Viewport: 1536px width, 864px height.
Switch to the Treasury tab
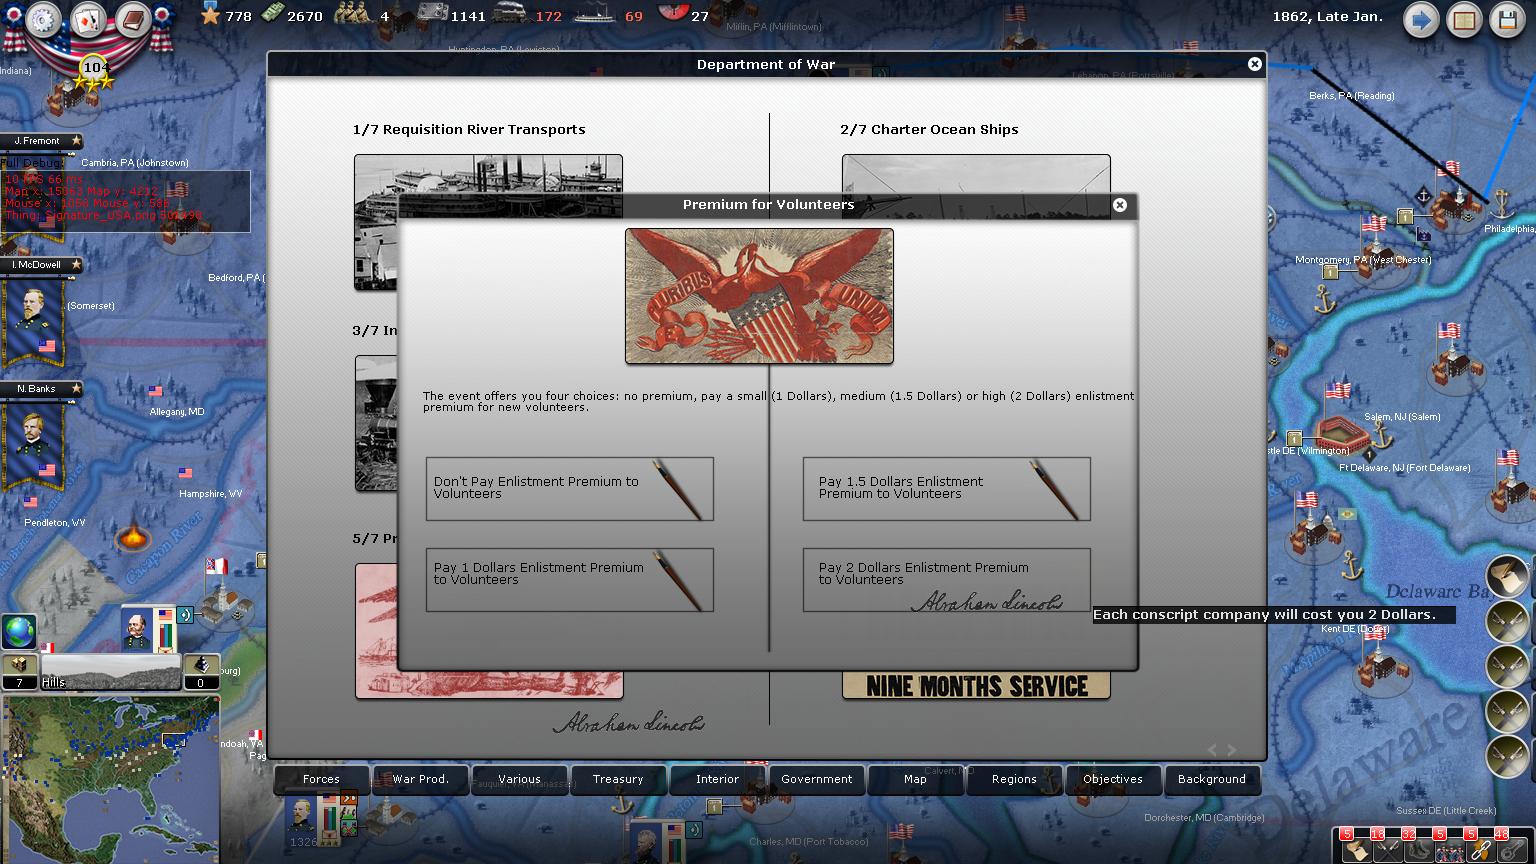tap(618, 779)
